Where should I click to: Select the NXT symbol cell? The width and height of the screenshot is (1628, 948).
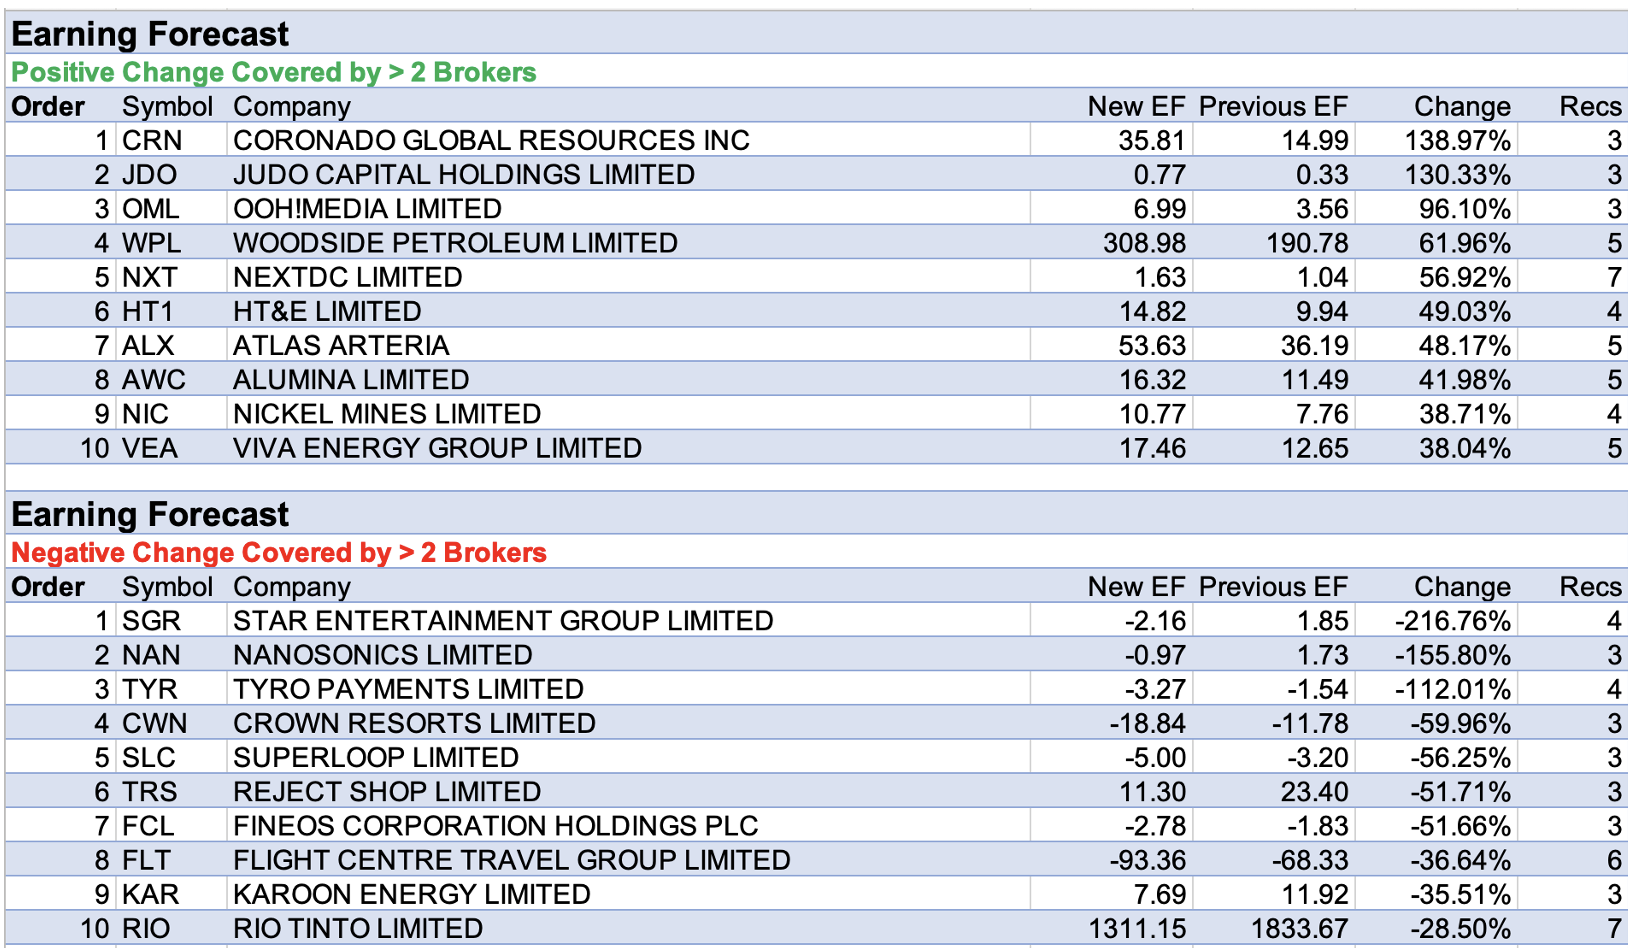(150, 277)
